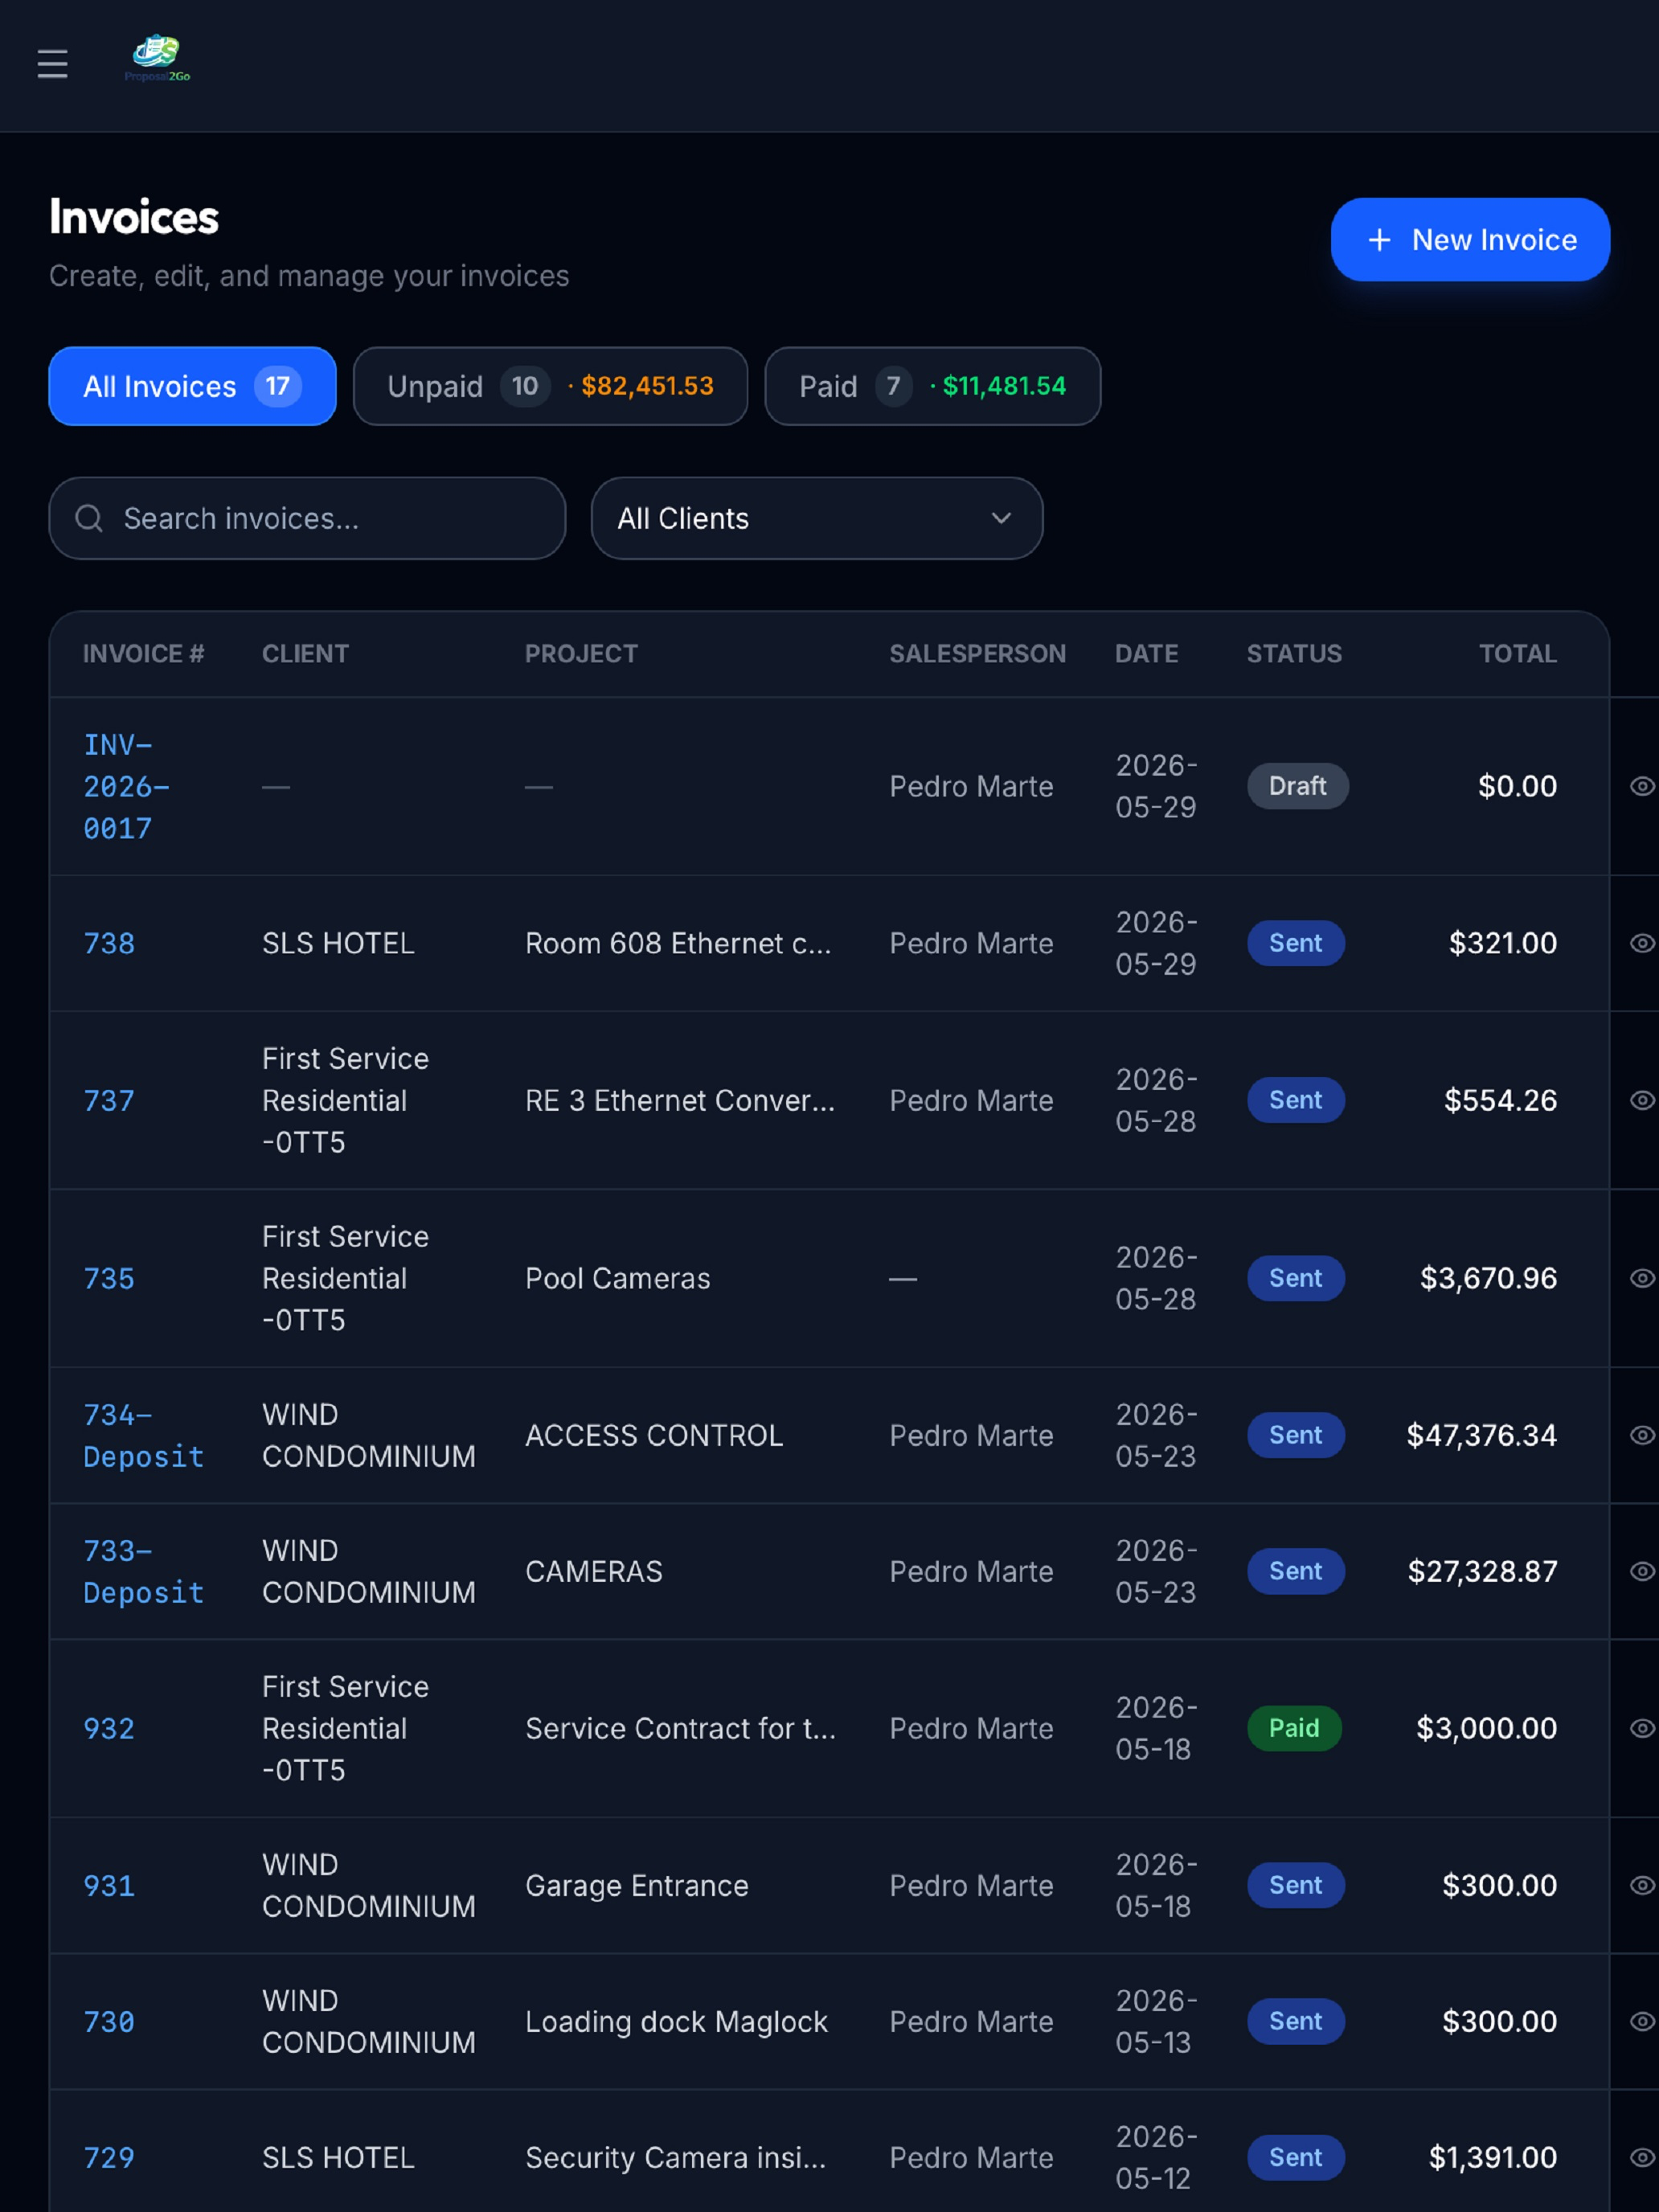View invoice 738 using eye icon
Viewport: 1659px width, 2212px height.
pos(1642,943)
